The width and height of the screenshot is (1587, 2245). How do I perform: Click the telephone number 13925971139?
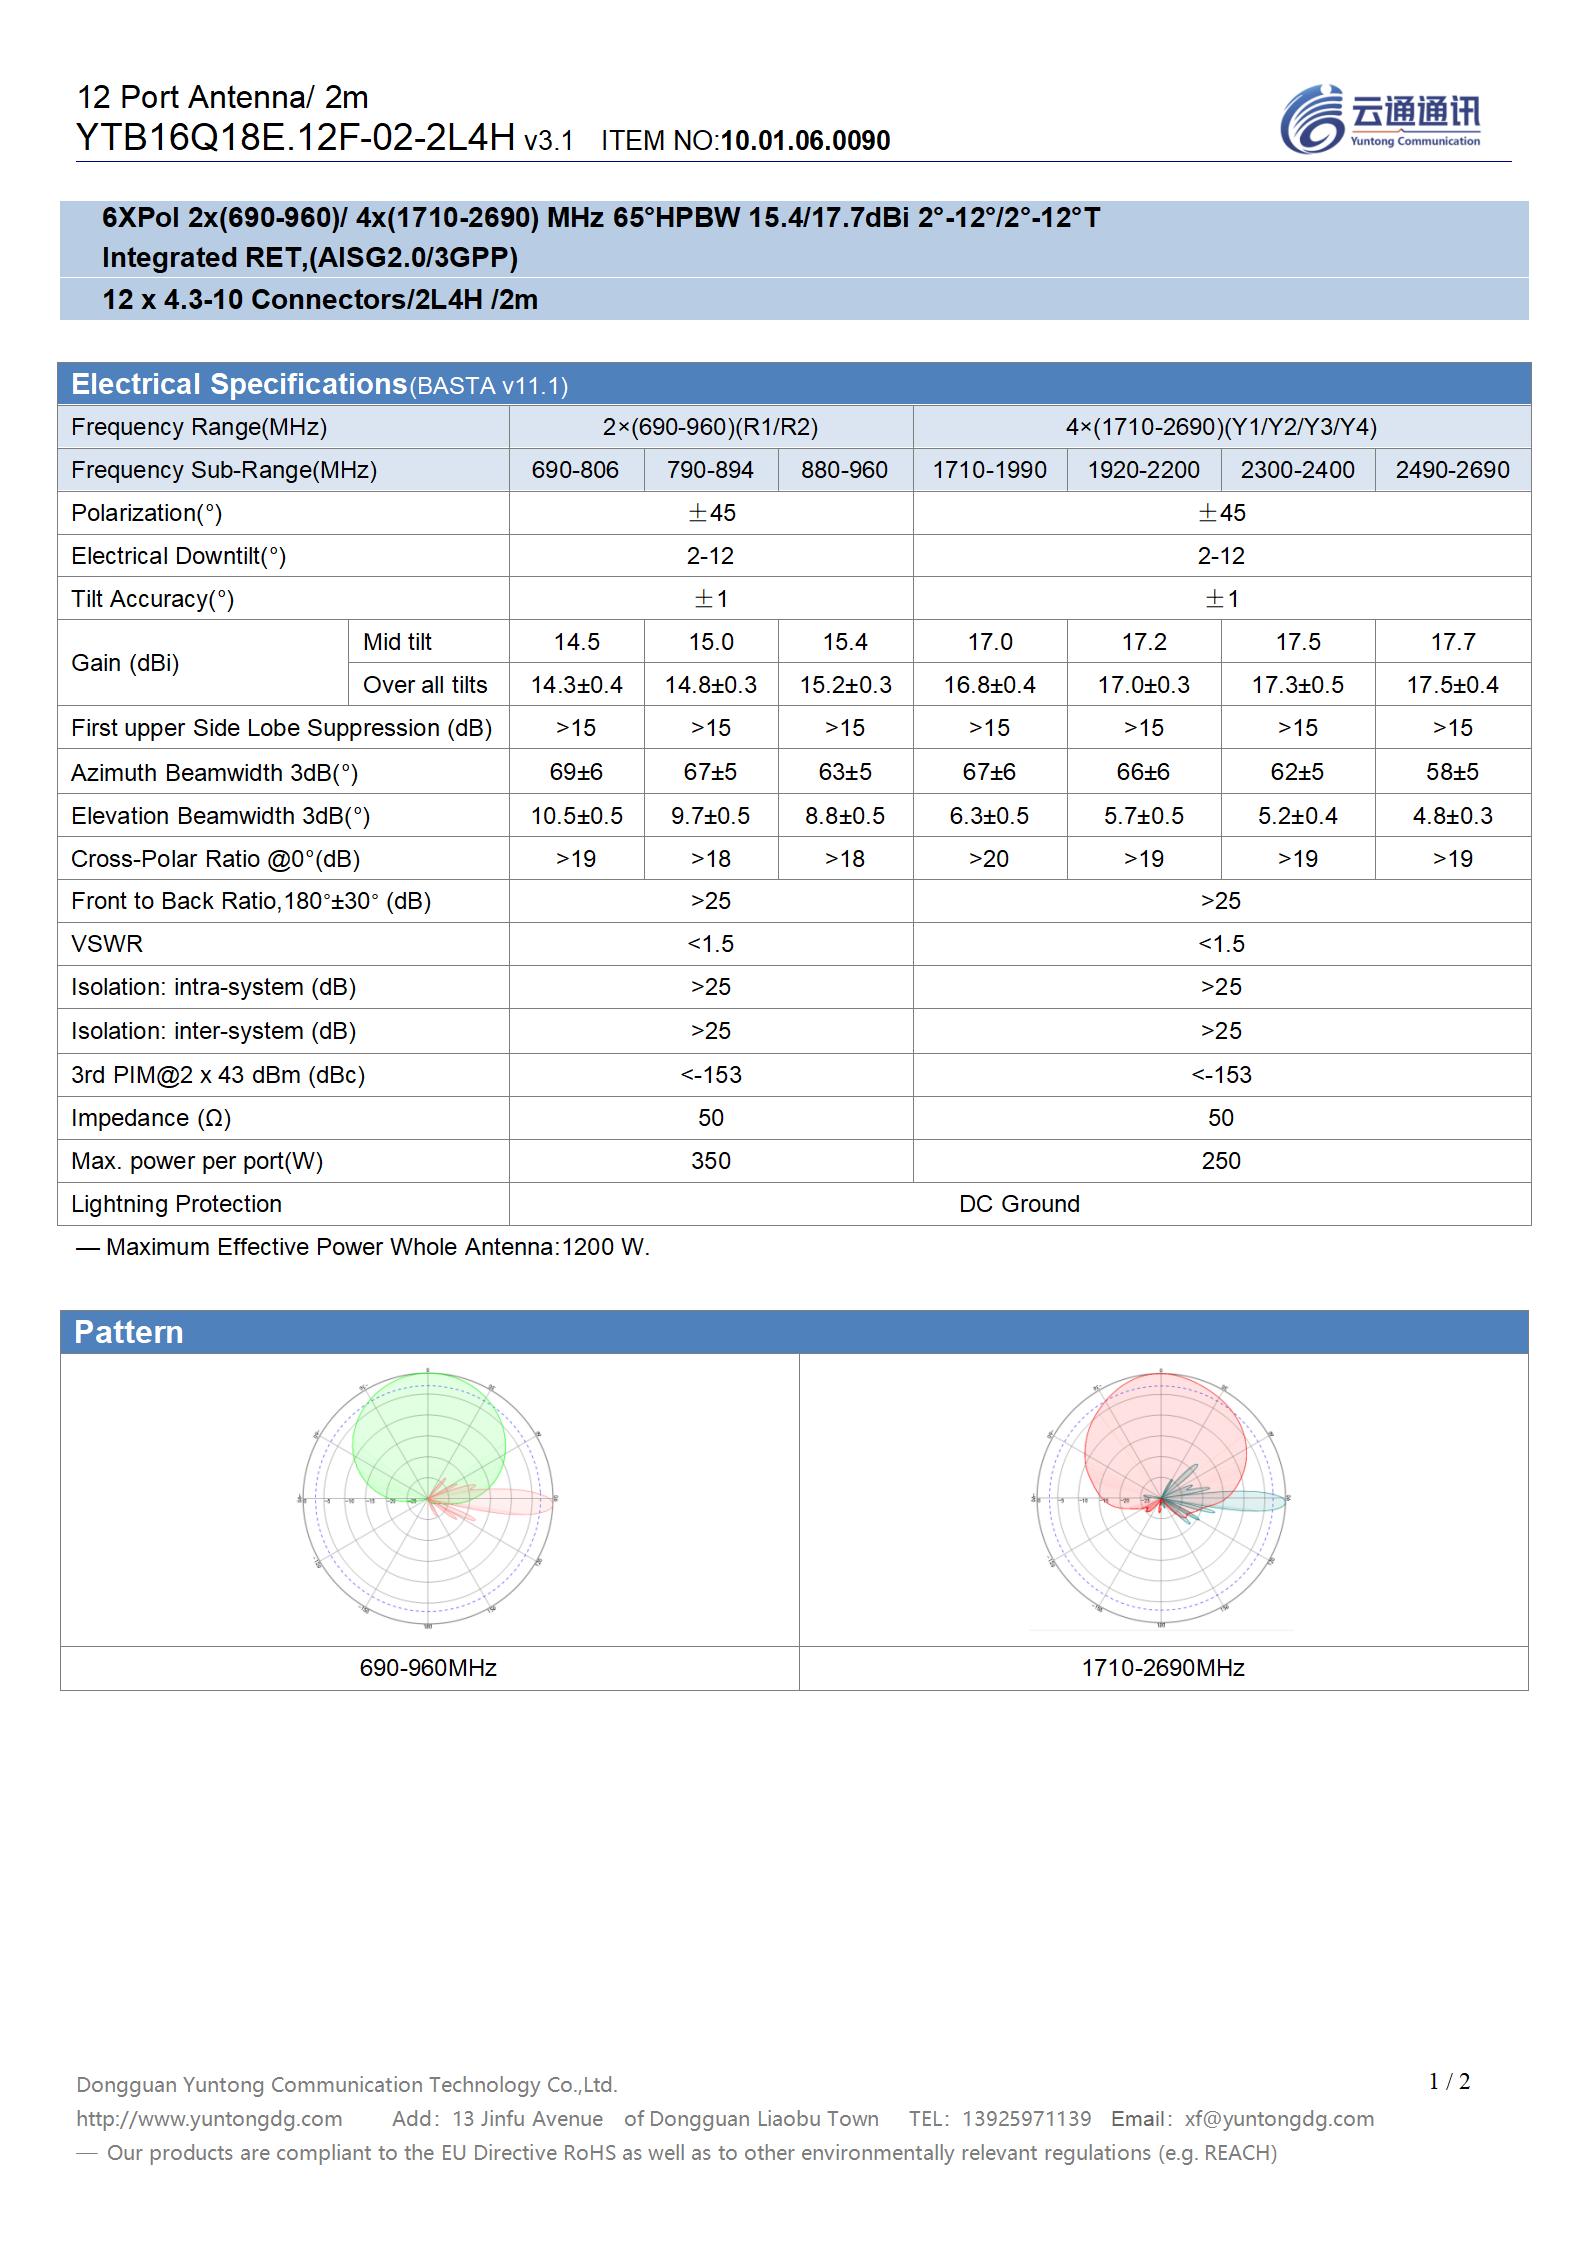coord(1026,2118)
